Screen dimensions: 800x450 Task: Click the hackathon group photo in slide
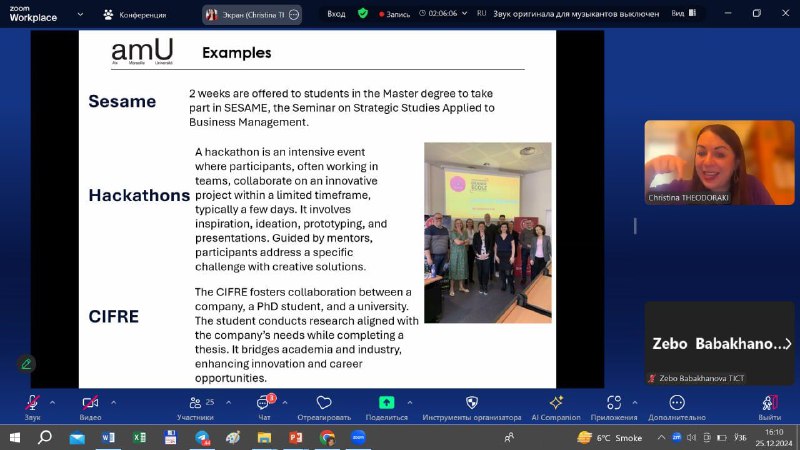pos(488,233)
